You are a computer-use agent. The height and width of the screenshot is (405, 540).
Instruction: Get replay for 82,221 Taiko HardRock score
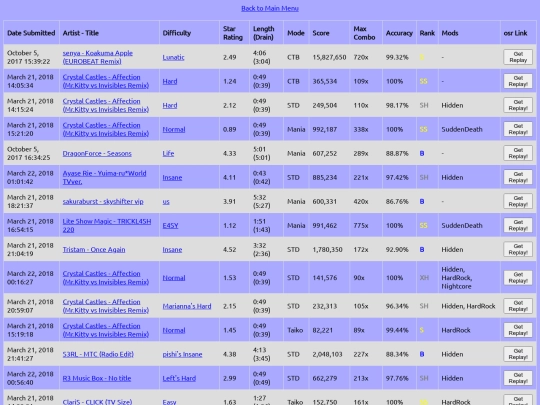pos(518,330)
